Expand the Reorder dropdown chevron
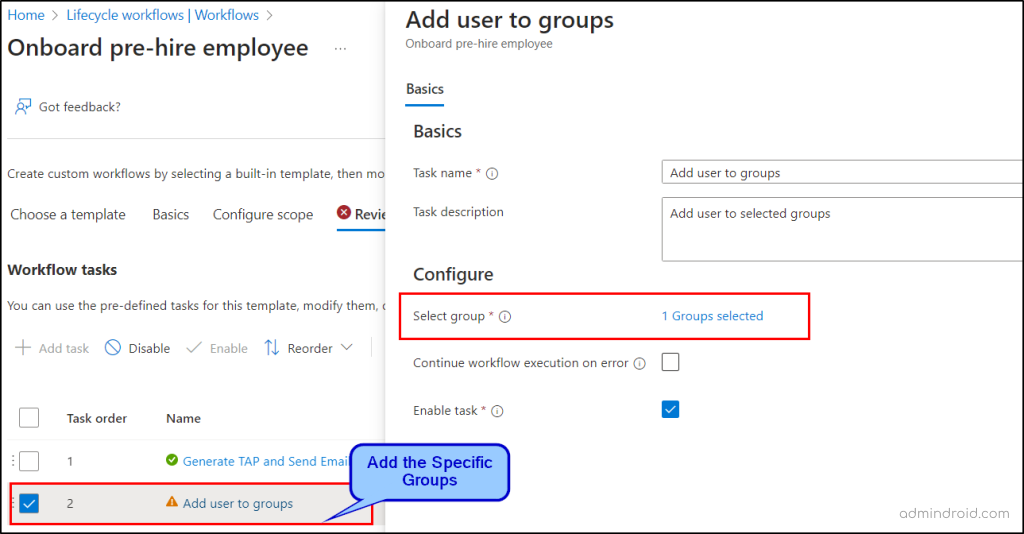 click(x=347, y=348)
